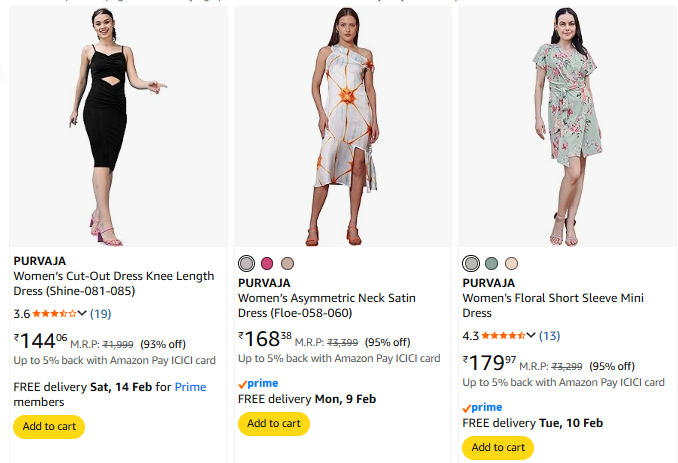
Task: Open the black cut-out dress product image
Action: coord(118,127)
